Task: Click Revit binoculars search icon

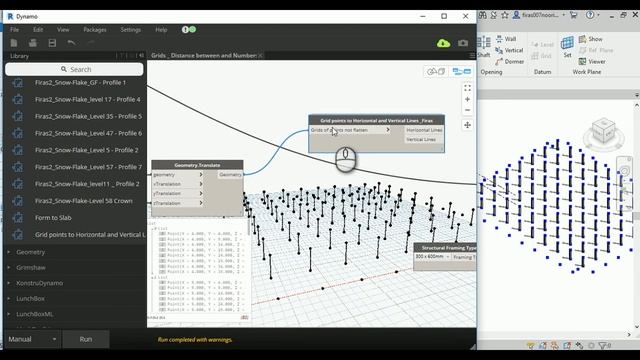Action: (482, 15)
